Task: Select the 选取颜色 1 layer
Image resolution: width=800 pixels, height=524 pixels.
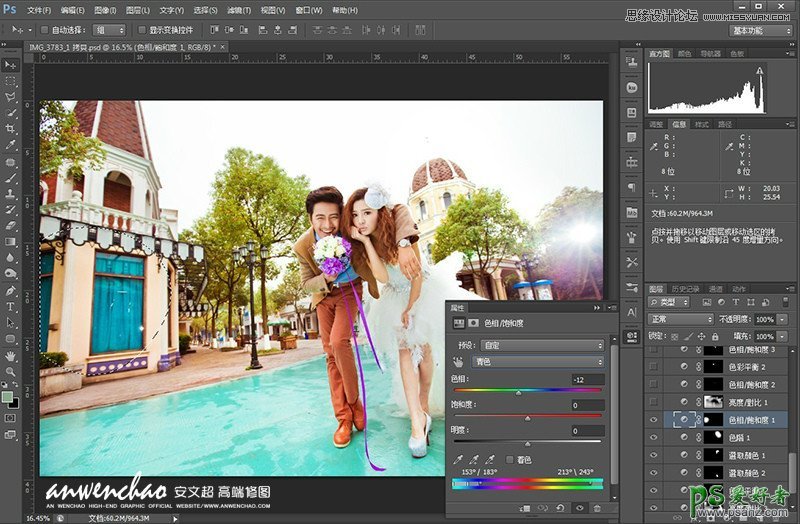Action: click(748, 455)
